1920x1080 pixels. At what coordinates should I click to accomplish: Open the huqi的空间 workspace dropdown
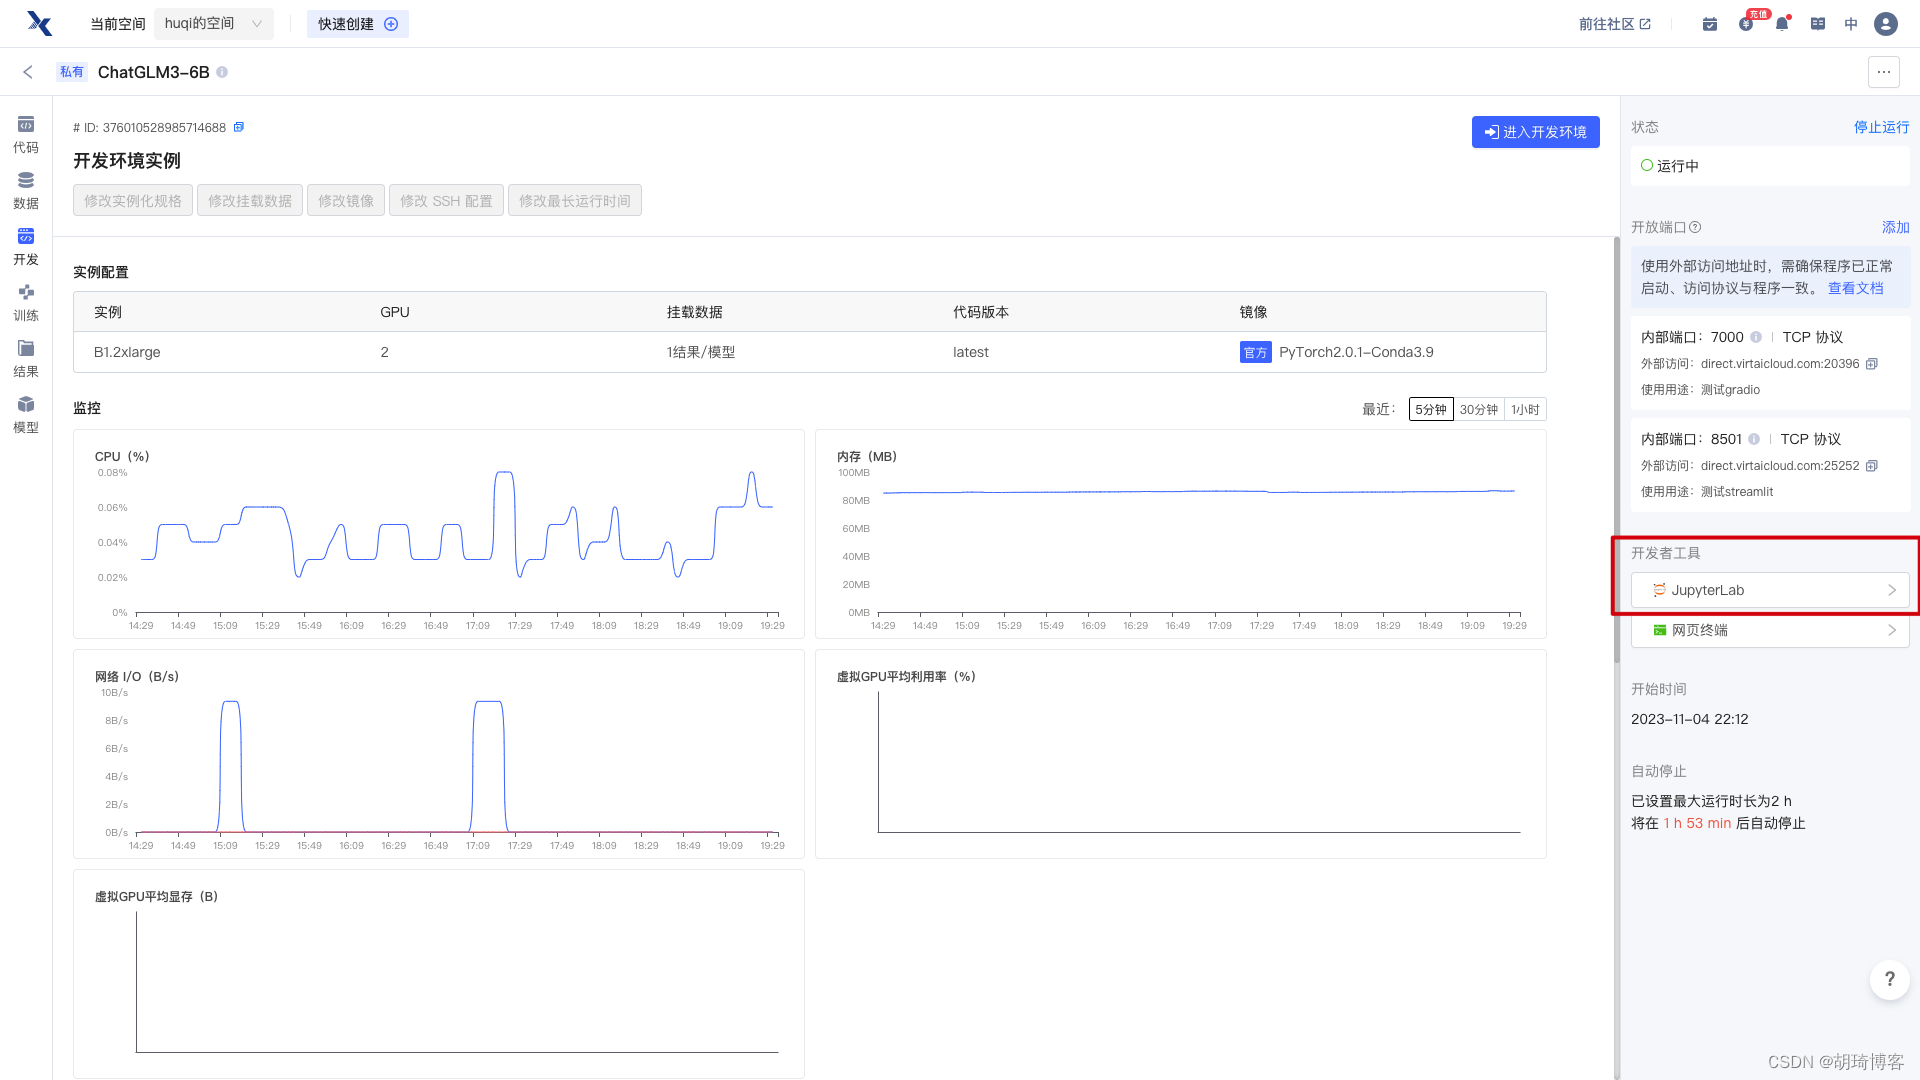(213, 24)
